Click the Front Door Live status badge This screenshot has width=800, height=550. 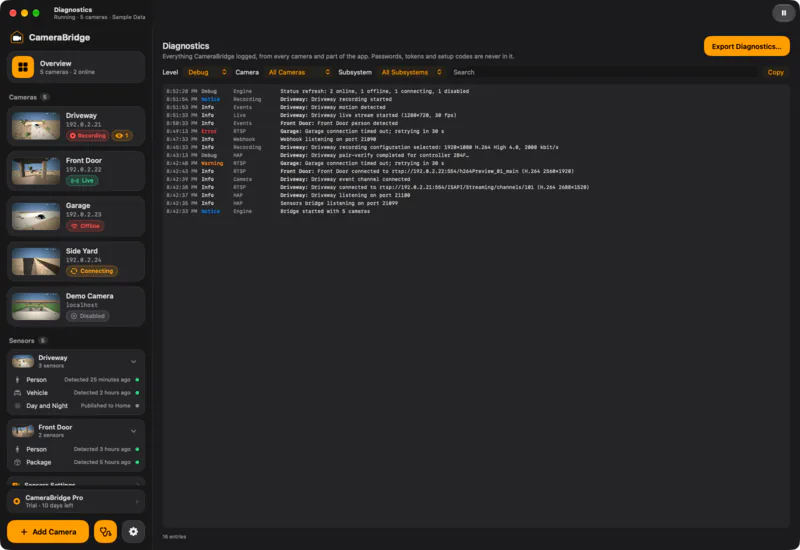82,181
